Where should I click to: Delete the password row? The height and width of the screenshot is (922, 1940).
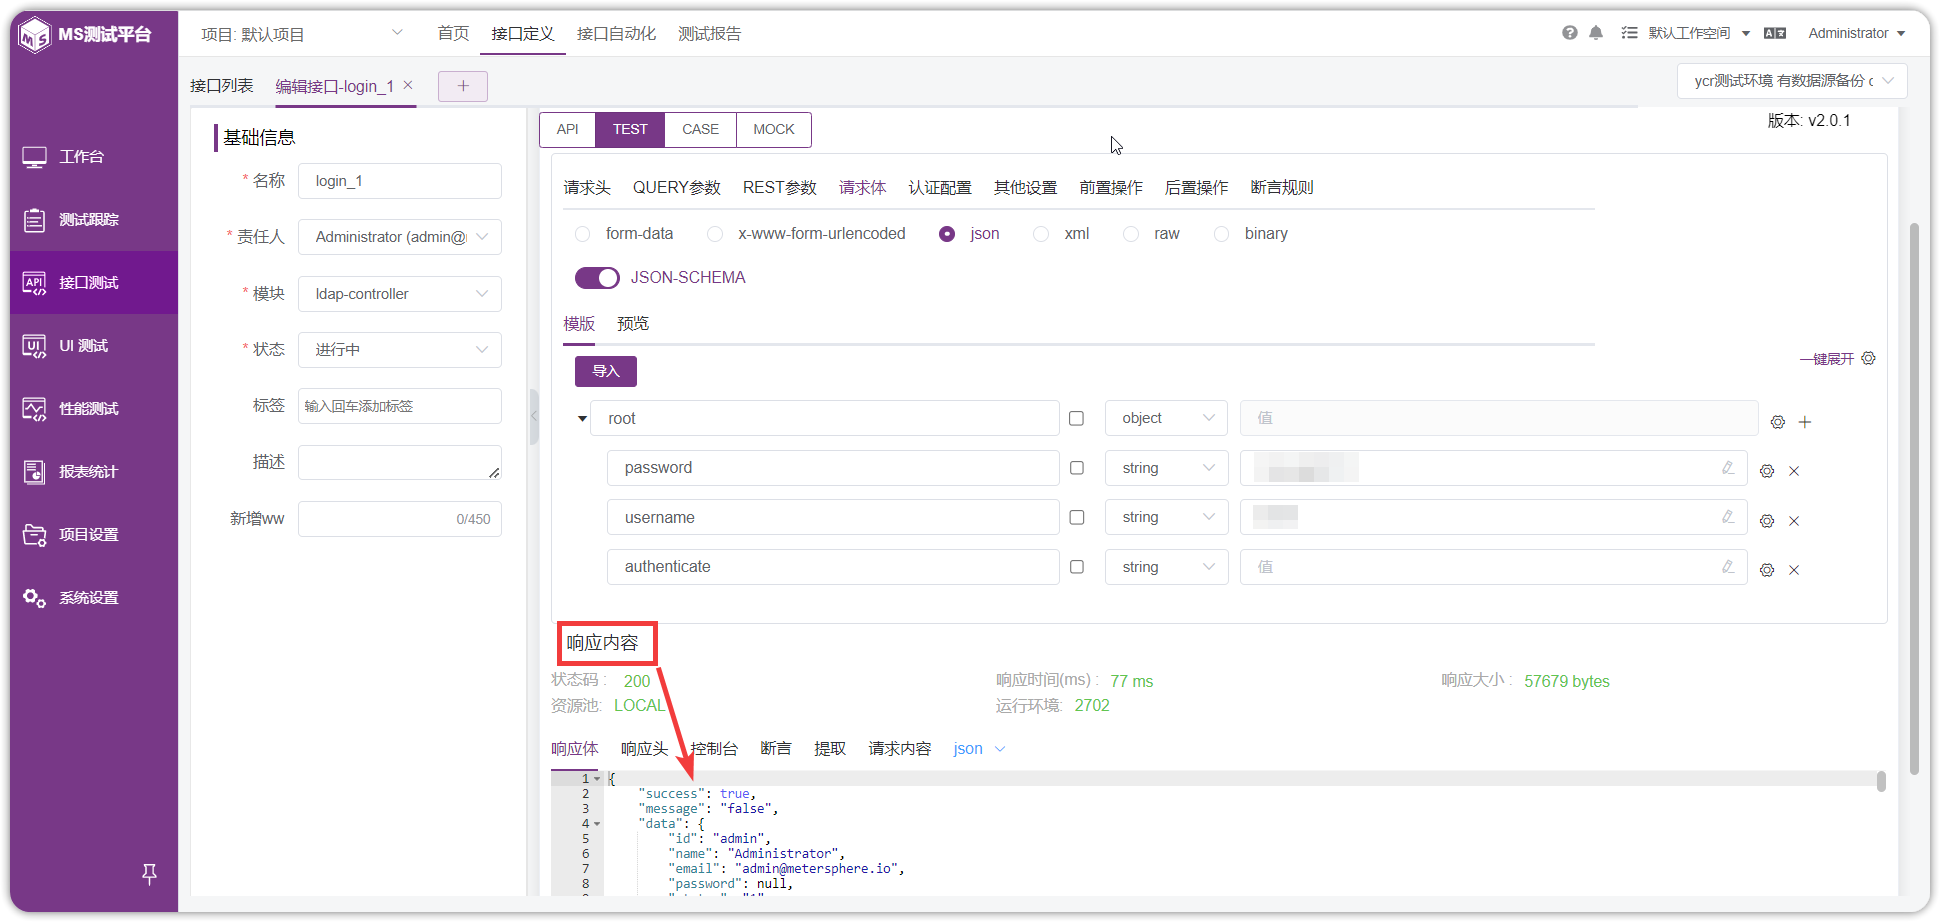tap(1794, 471)
